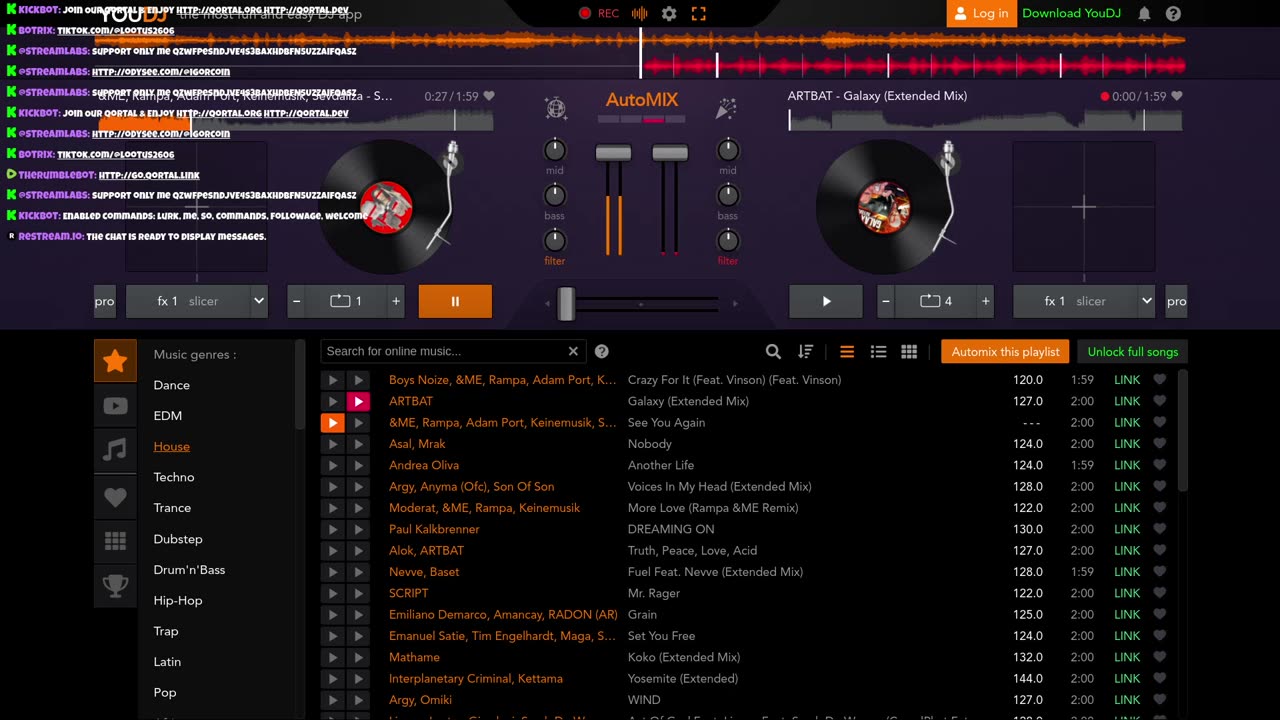Select the EDM genre
The width and height of the screenshot is (1280, 720).
point(168,416)
